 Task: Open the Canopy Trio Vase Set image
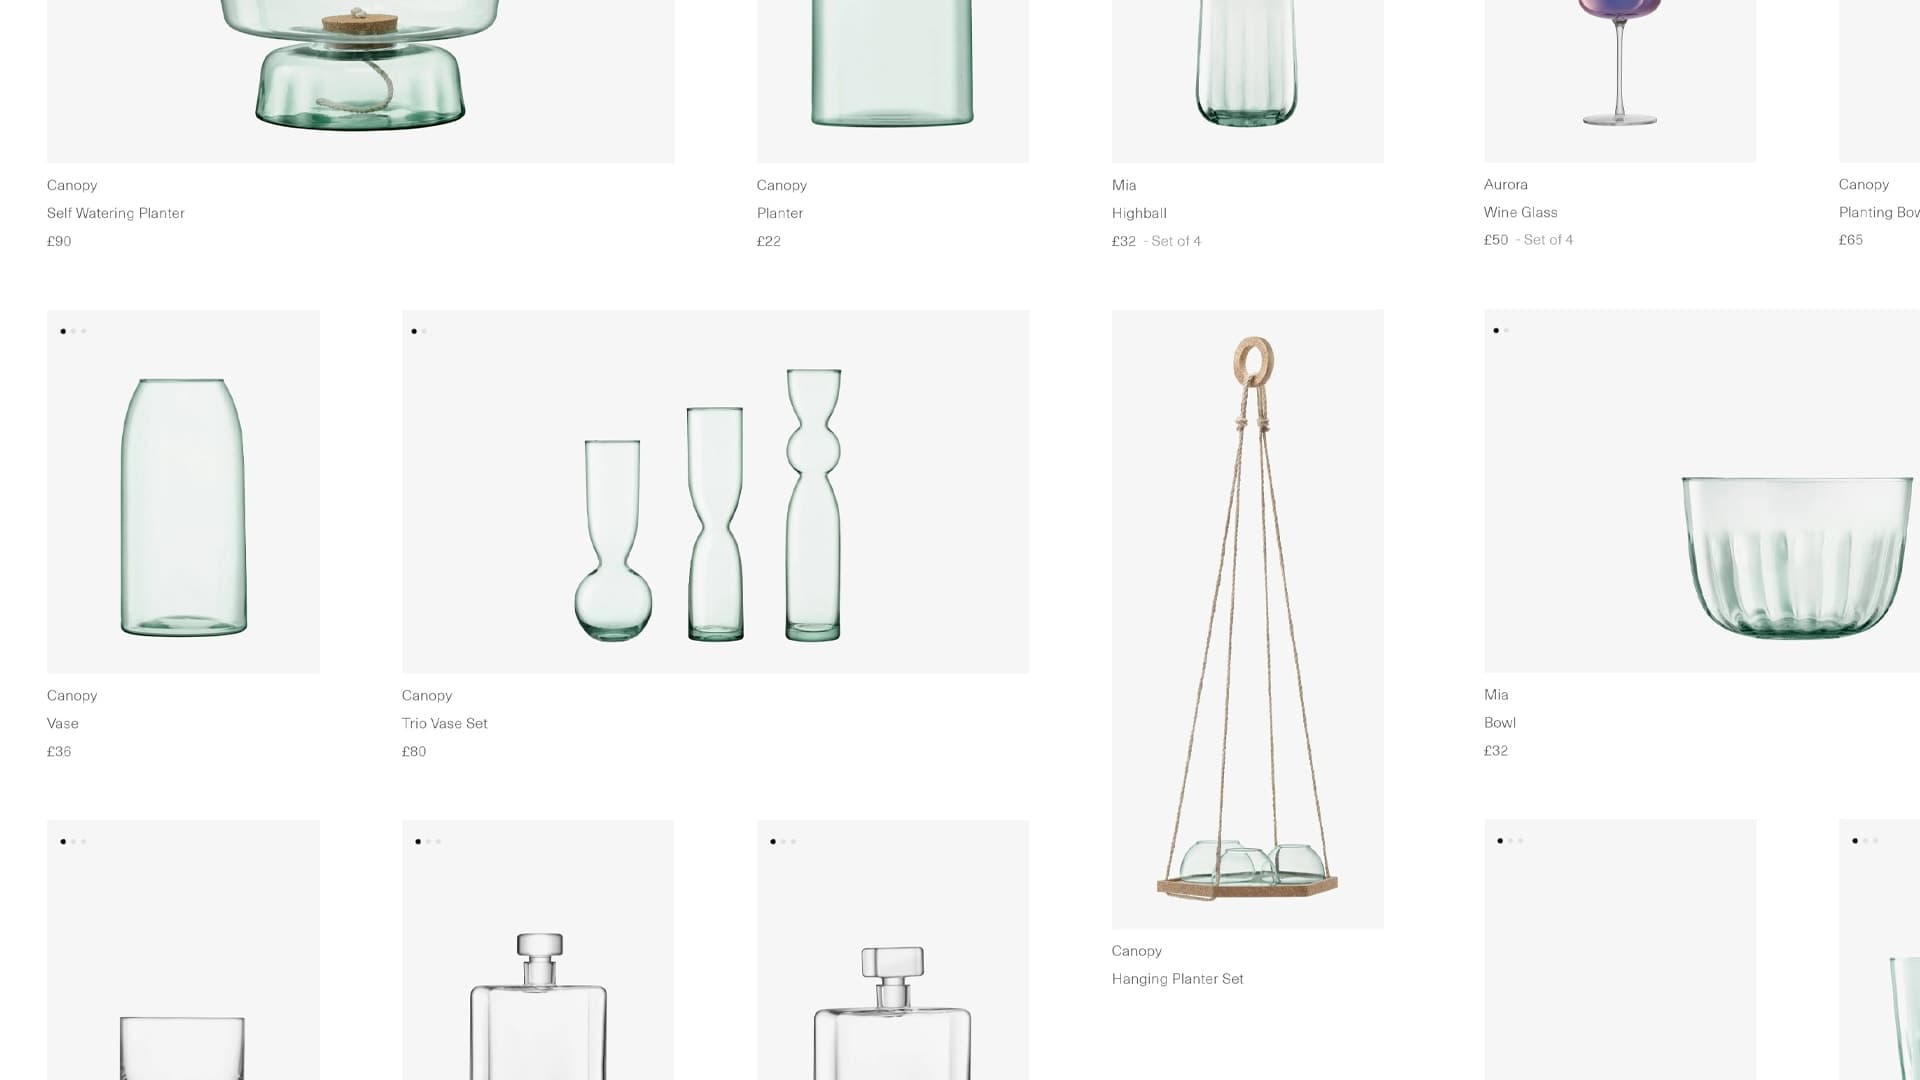[715, 491]
